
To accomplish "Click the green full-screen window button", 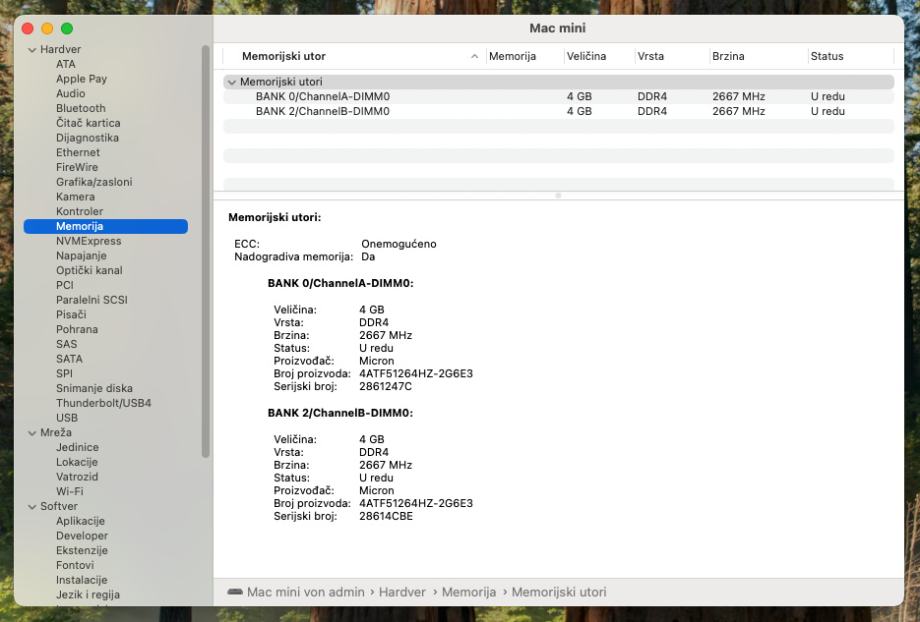I will [x=67, y=29].
